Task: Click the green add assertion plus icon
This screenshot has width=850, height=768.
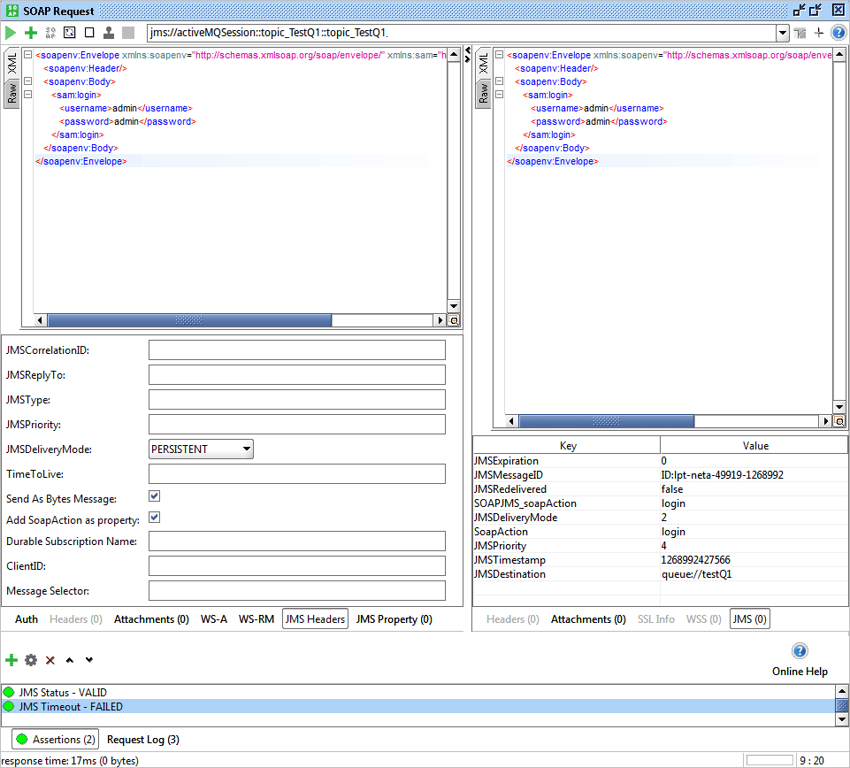Action: (12, 660)
